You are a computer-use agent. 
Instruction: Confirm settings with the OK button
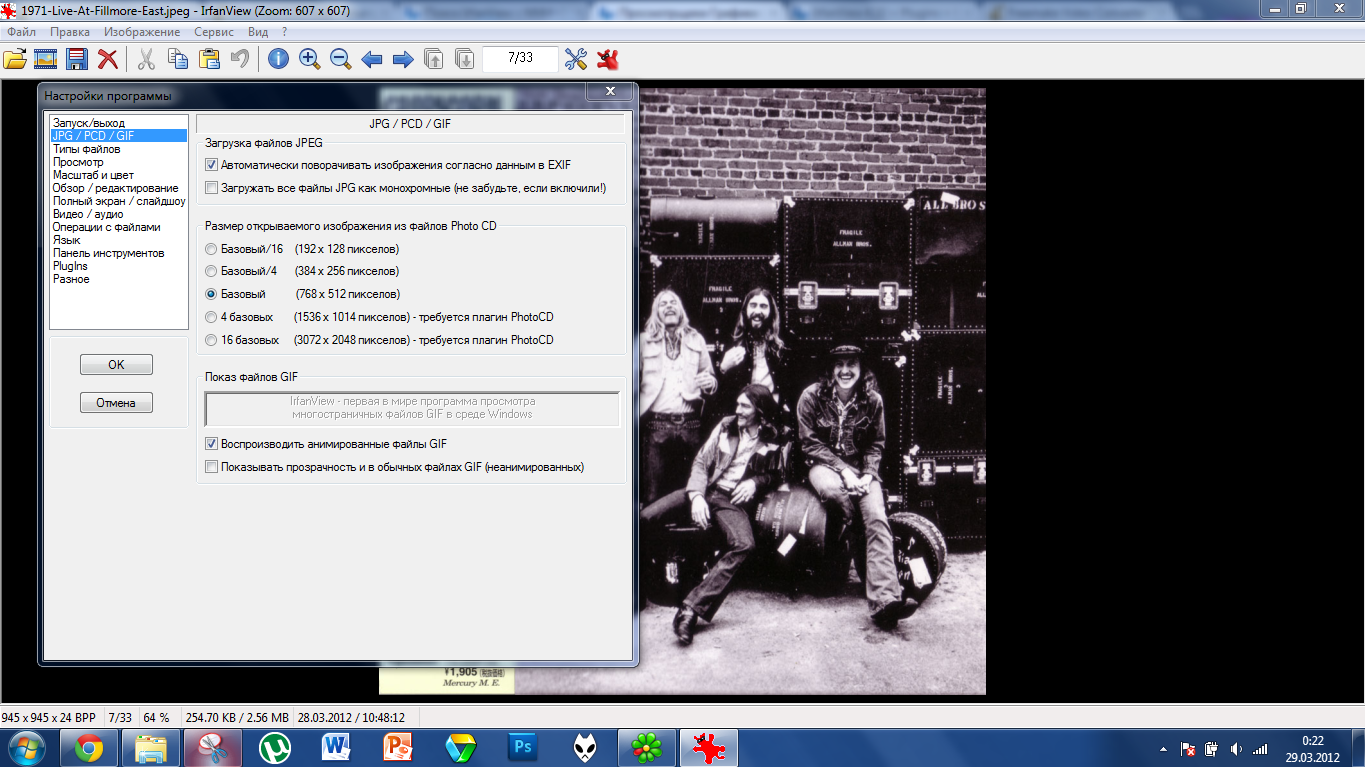coord(116,365)
